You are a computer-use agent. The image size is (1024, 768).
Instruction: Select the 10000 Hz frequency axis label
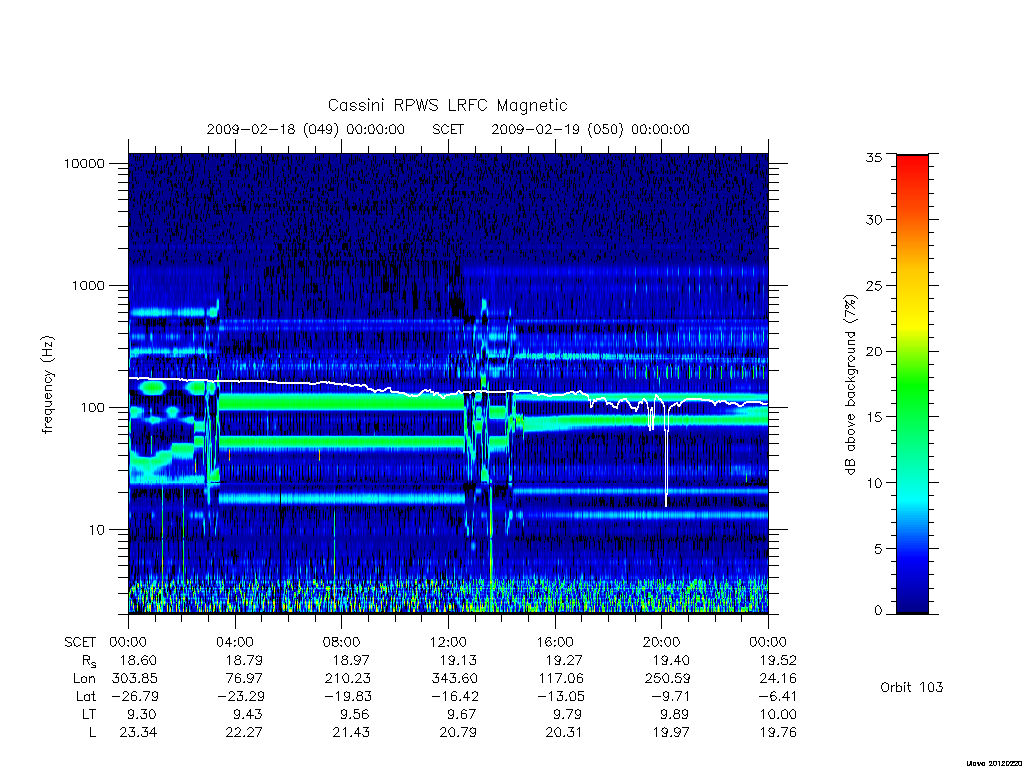[84, 163]
